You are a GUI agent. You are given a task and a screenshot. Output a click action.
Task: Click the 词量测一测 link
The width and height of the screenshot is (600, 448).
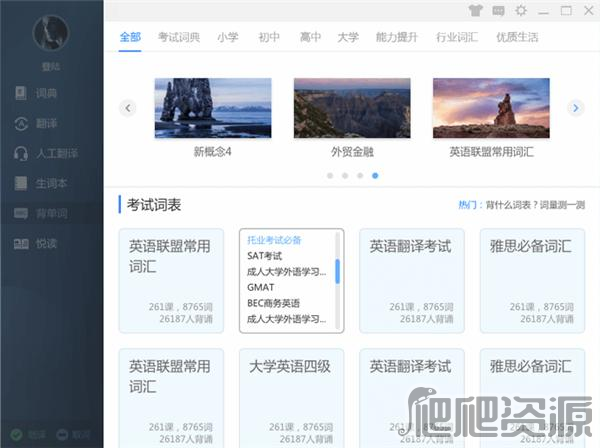pyautogui.click(x=565, y=205)
